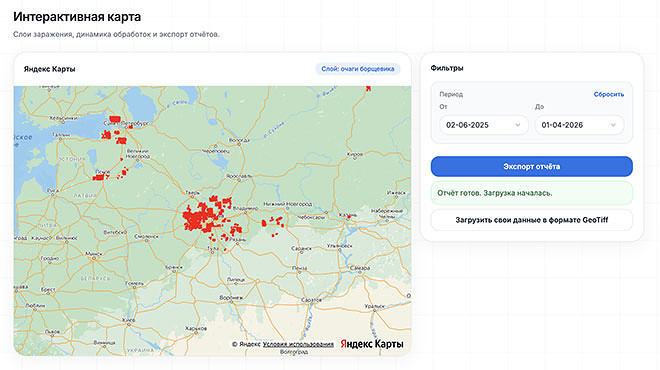Image resolution: width=660 pixels, height=370 pixels.
Task: Select the red hotspot near Saint Petersburg
Action: 115,119
